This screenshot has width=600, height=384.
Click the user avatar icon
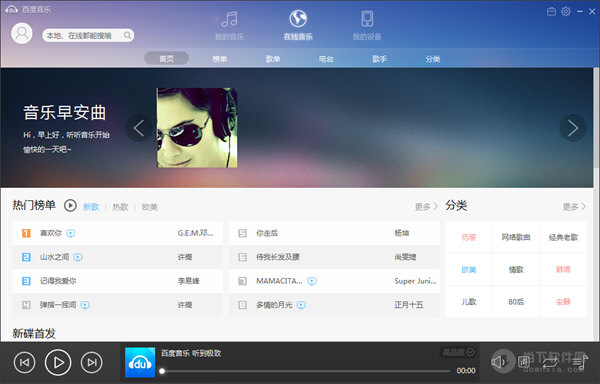[x=22, y=33]
